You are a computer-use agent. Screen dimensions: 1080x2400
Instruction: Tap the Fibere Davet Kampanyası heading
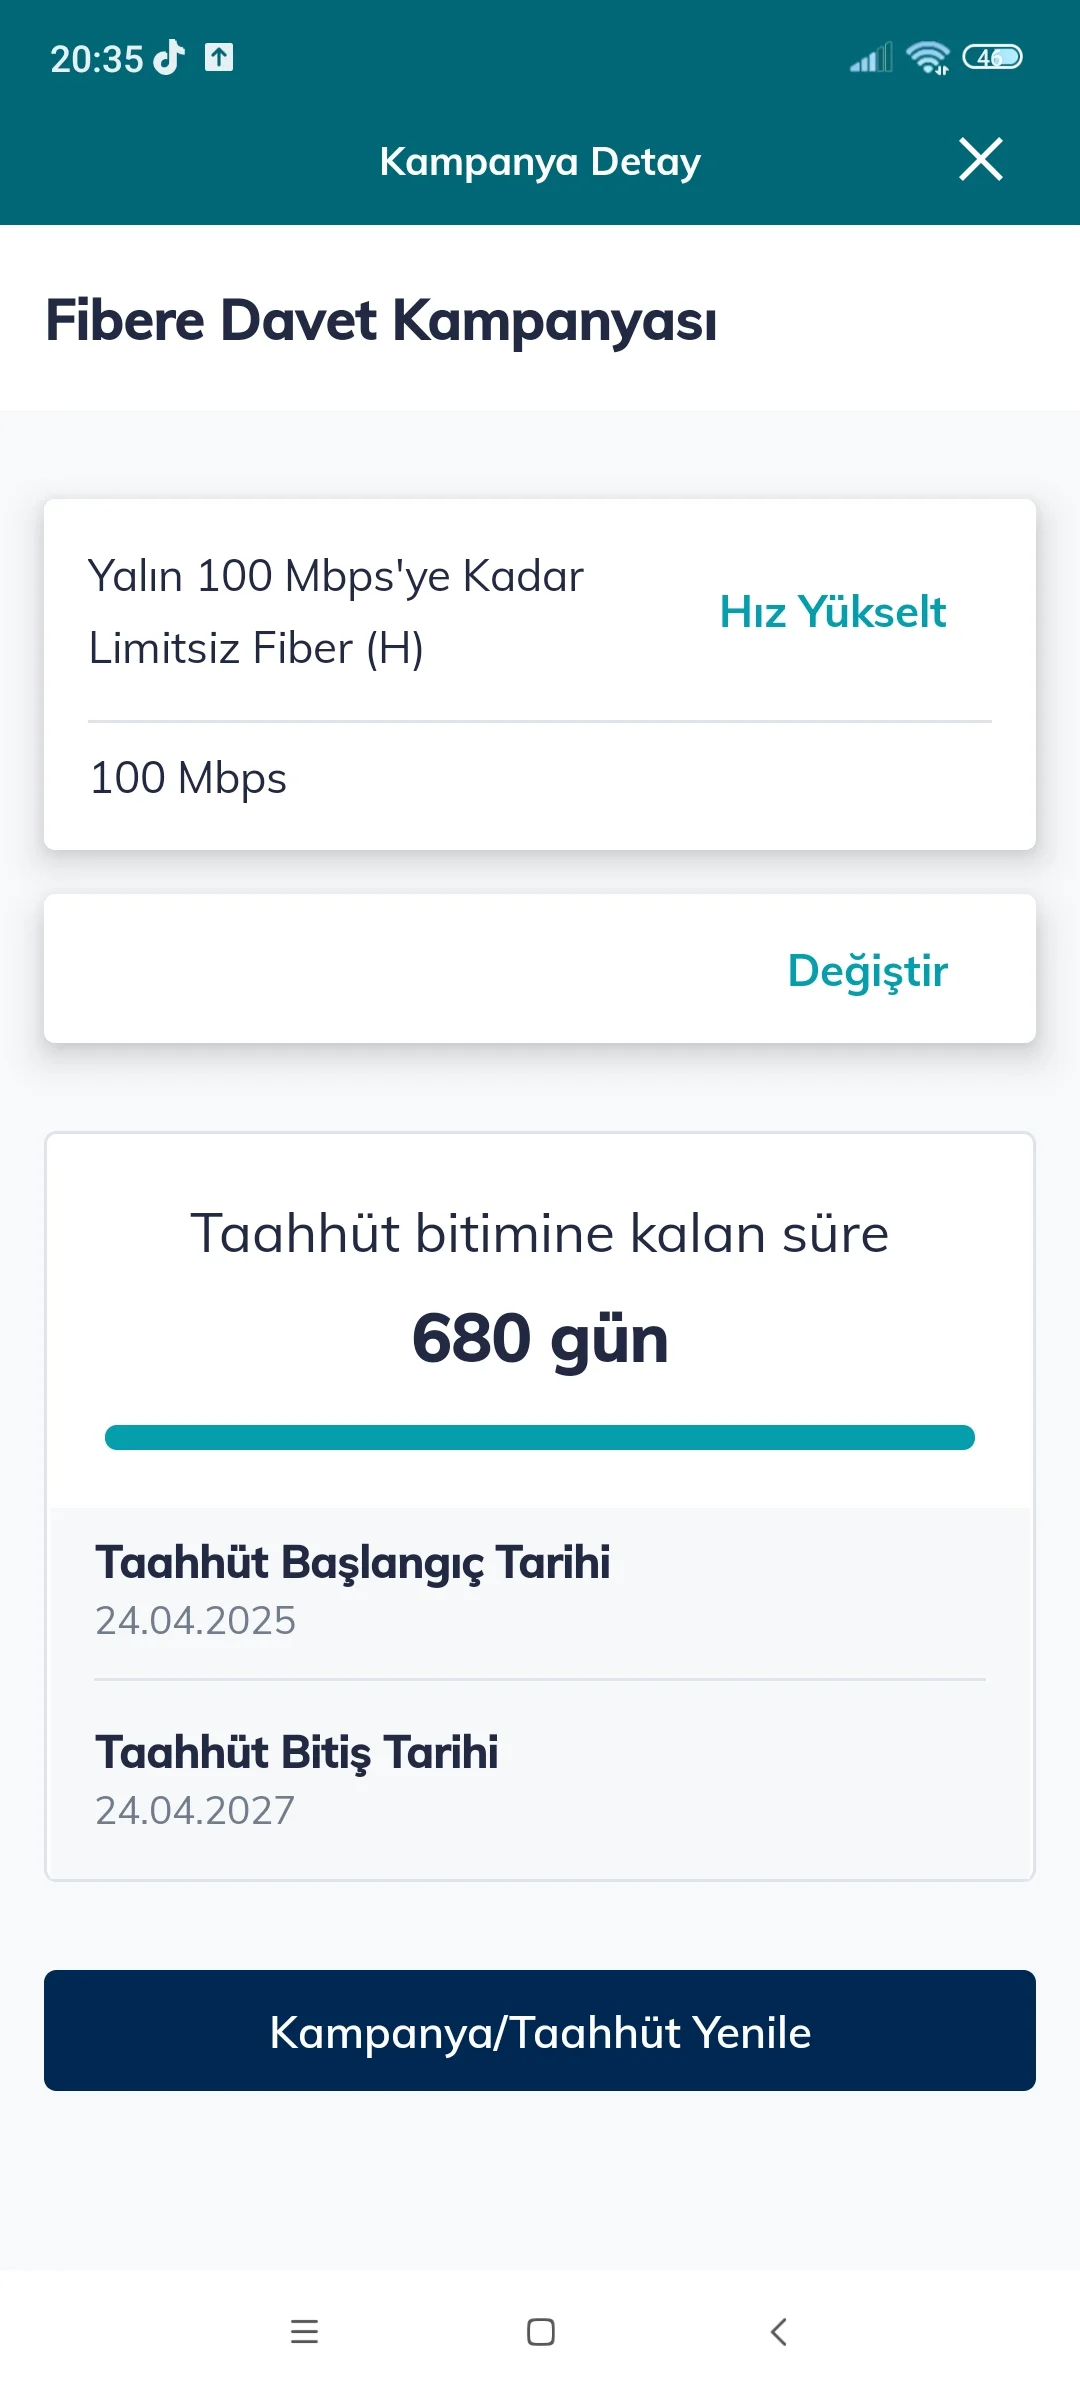pyautogui.click(x=381, y=321)
